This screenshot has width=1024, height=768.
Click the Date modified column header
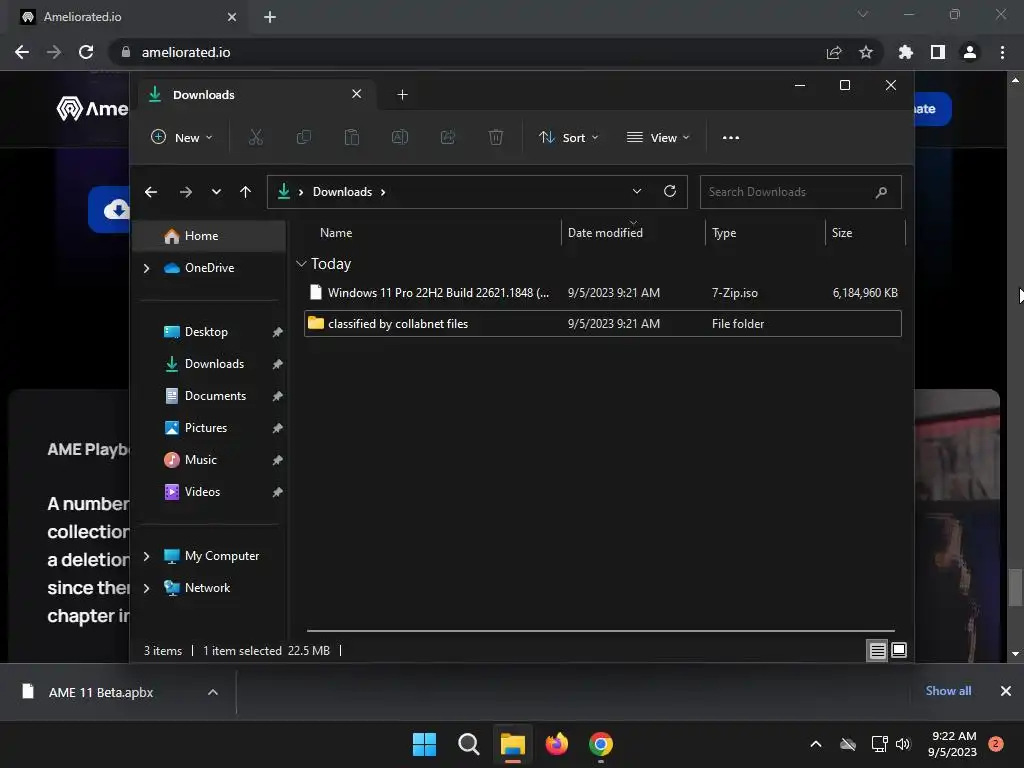click(633, 233)
